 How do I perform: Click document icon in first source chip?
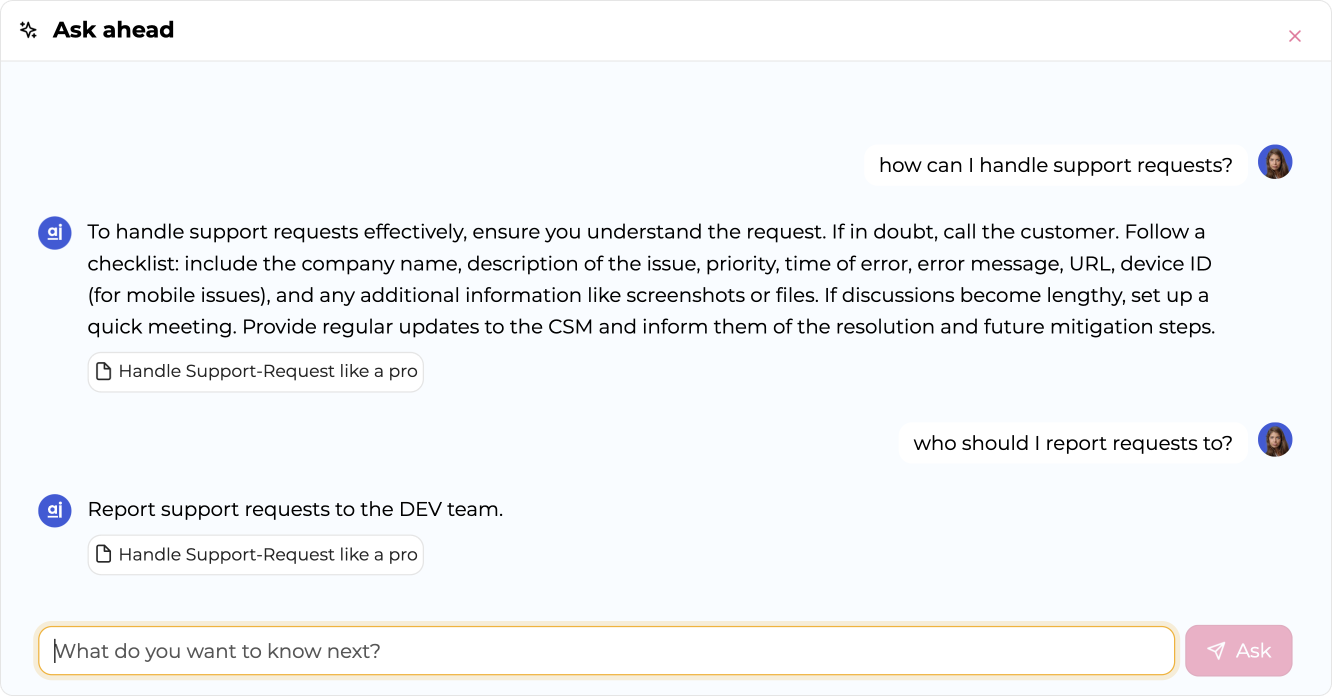(103, 372)
